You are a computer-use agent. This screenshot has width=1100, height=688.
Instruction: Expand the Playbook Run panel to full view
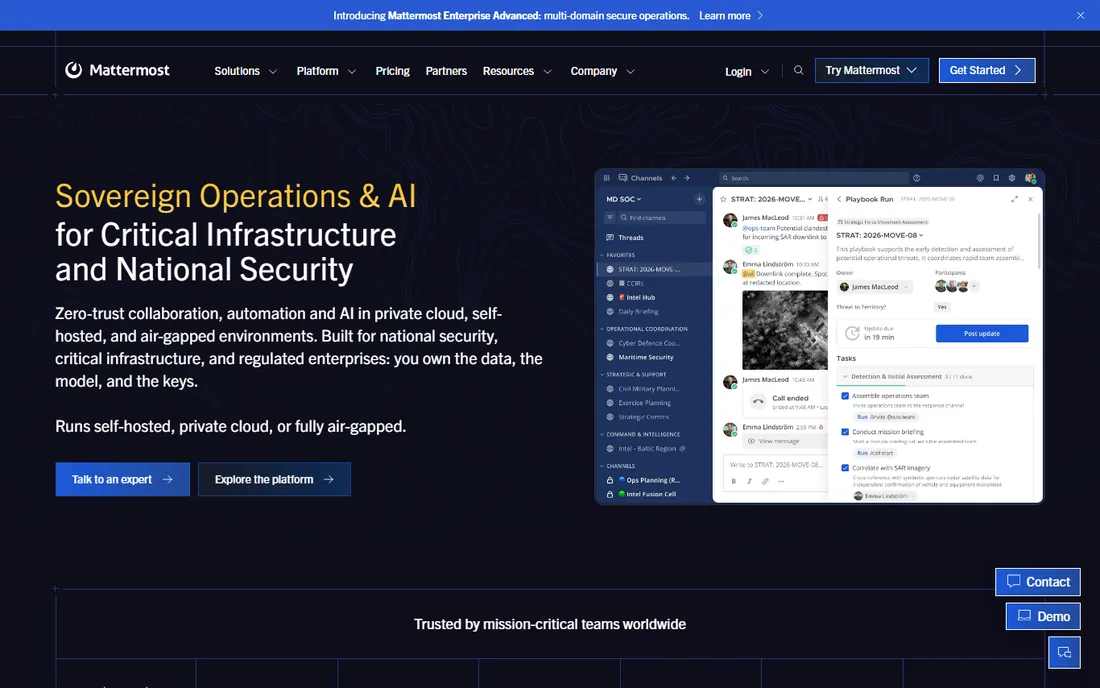pos(1014,199)
